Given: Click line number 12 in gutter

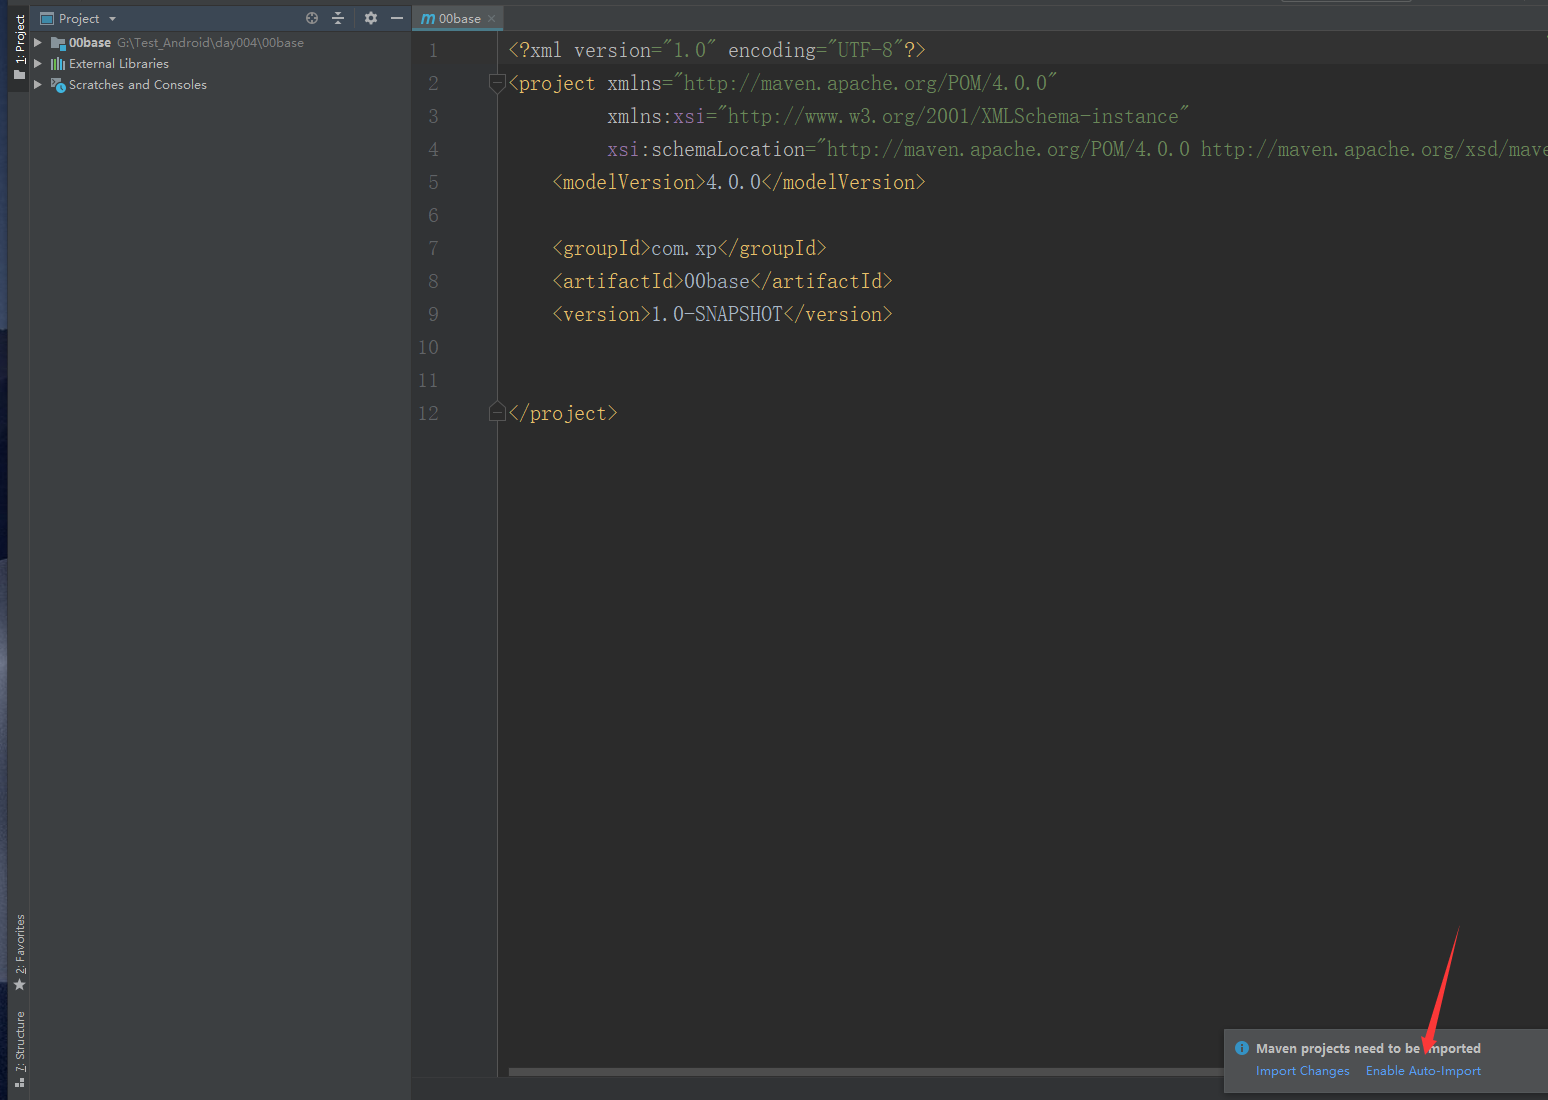Looking at the screenshot, I should pyautogui.click(x=428, y=413).
